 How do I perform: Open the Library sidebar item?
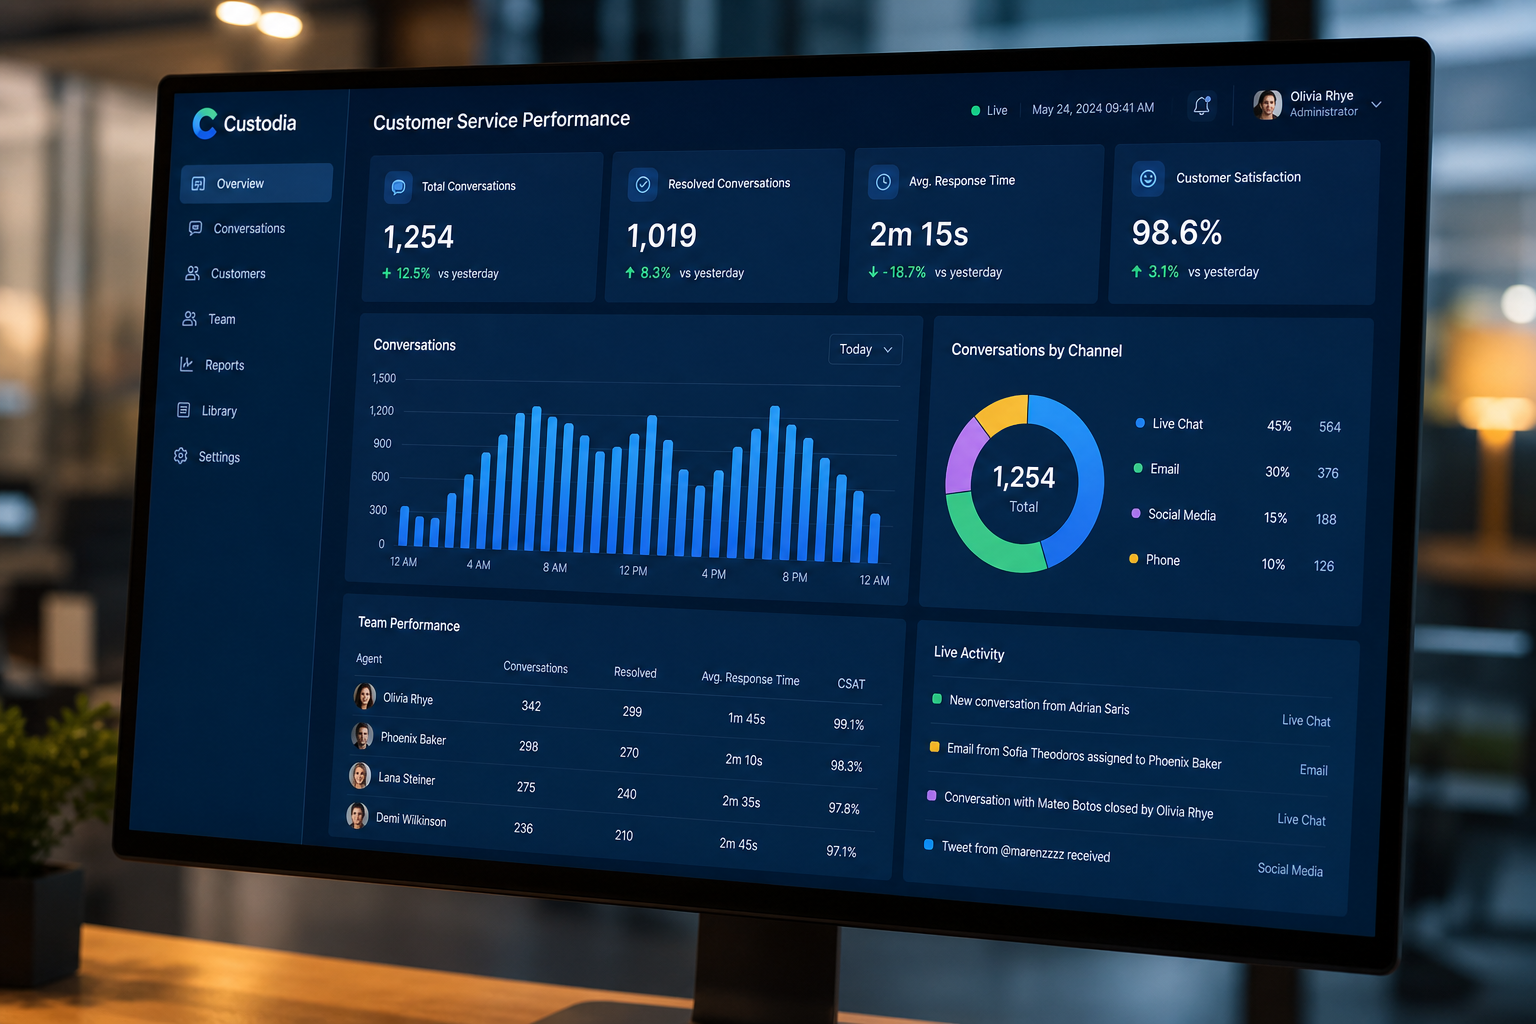coord(219,411)
